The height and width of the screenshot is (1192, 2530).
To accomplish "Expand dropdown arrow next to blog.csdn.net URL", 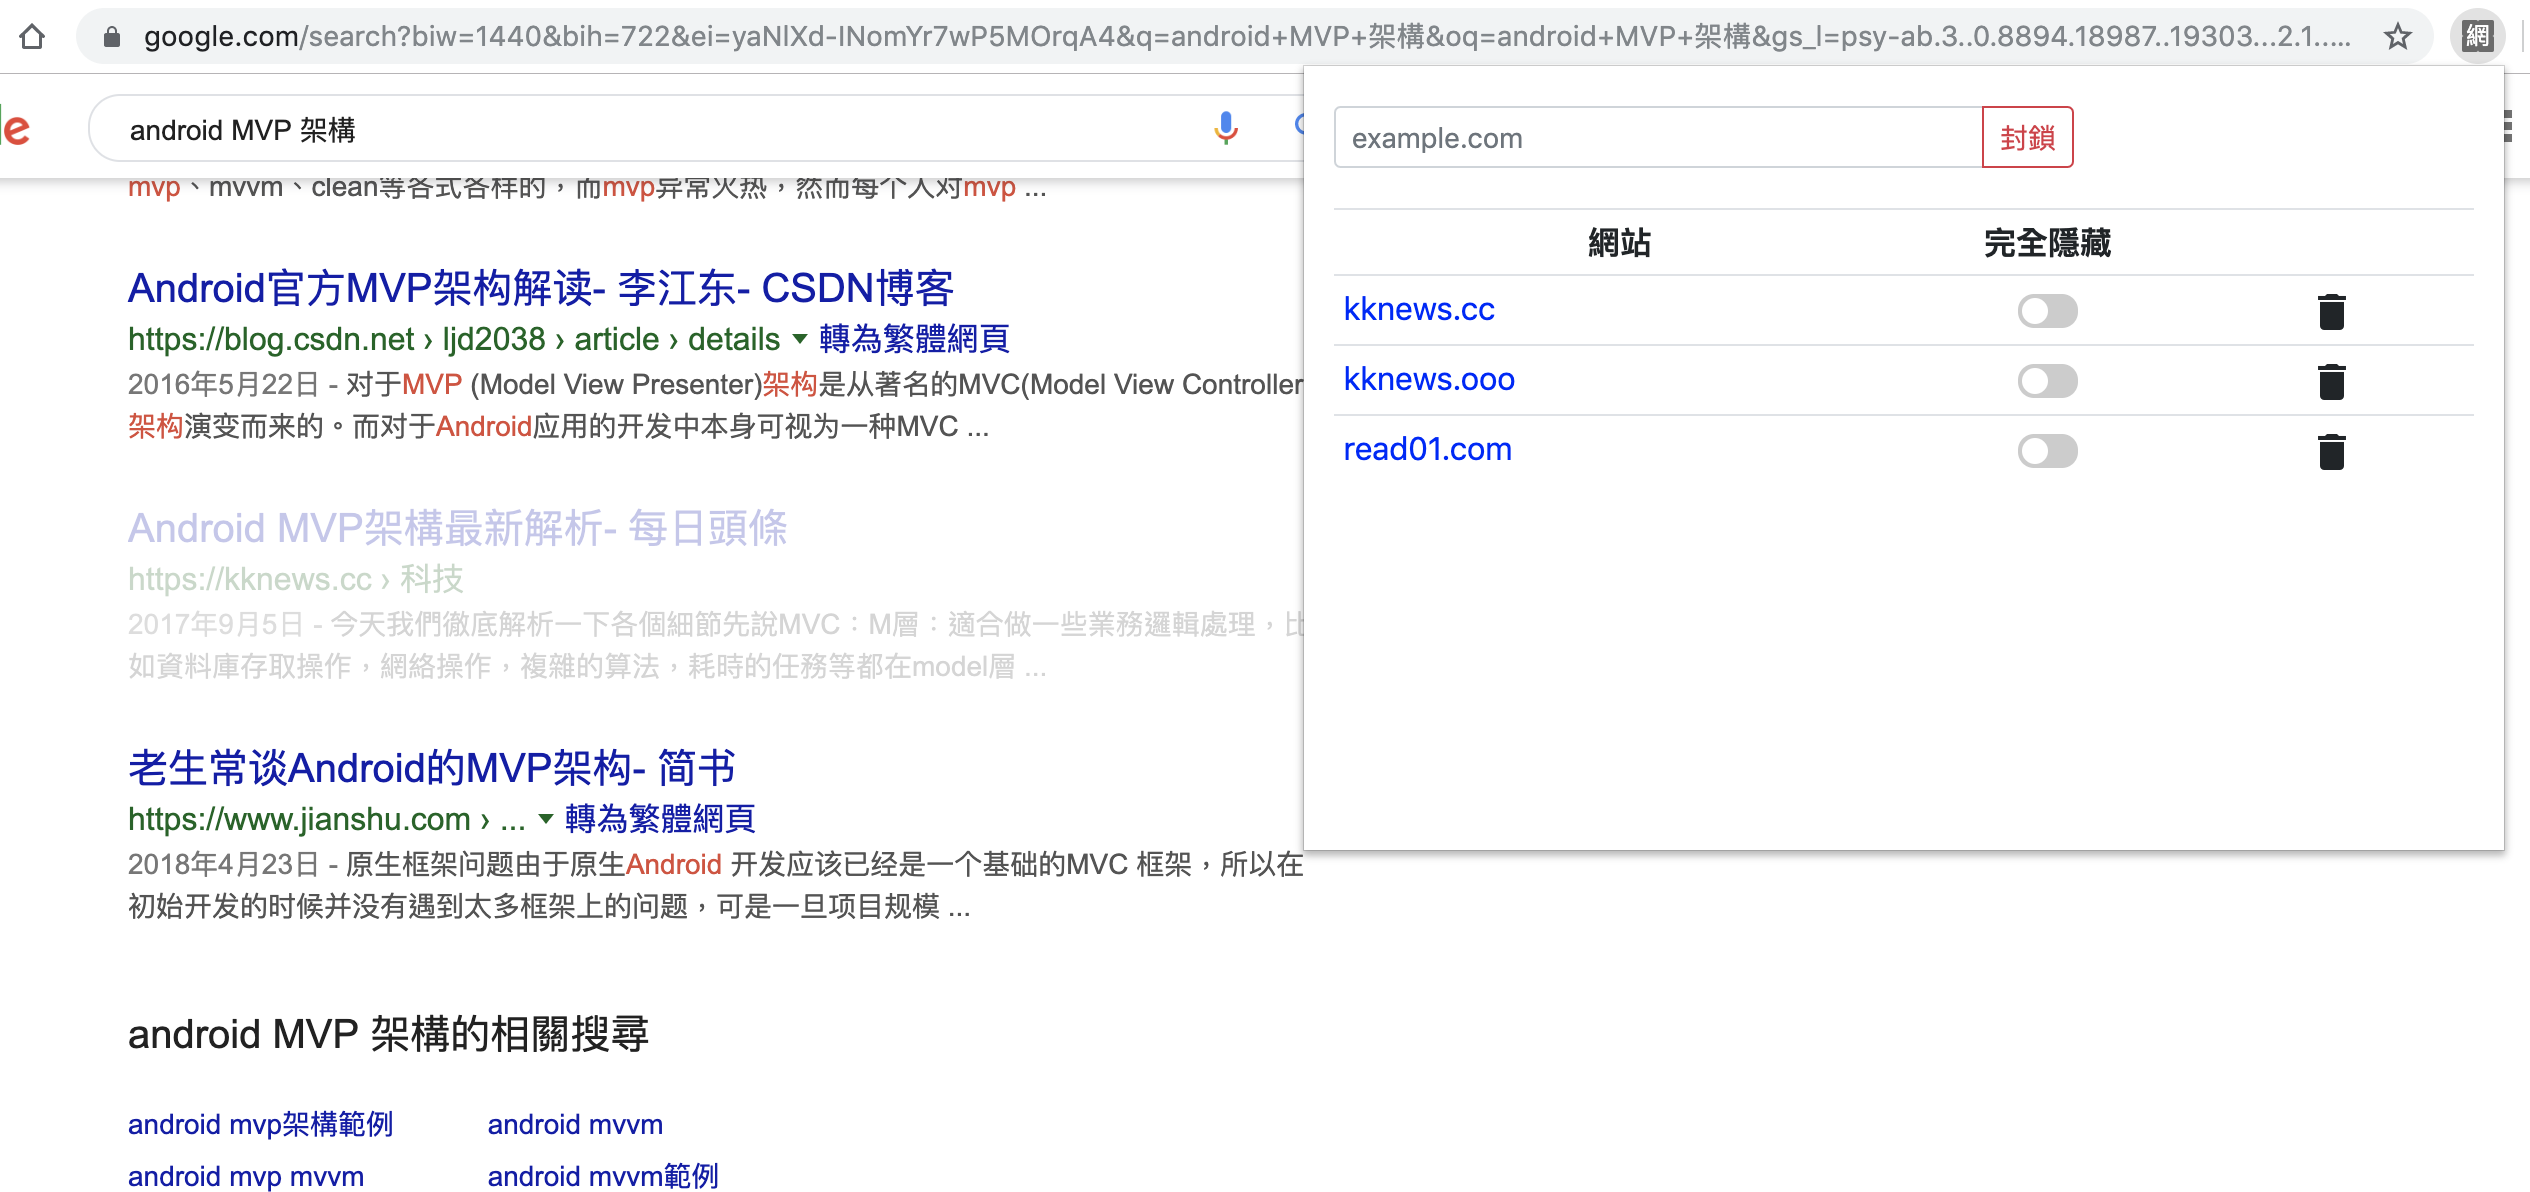I will (800, 339).
